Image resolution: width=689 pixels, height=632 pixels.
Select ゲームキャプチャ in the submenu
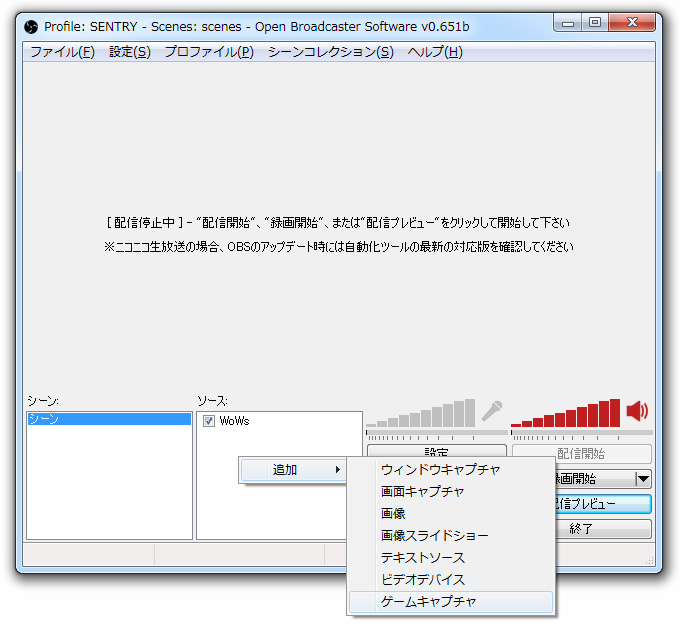[x=451, y=602]
